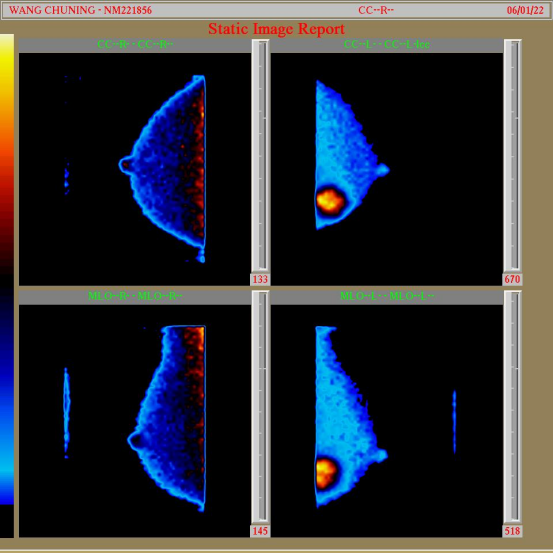Click the MLO--R image title bar
Image resolution: width=553 pixels, height=553 pixels.
[x=135, y=296]
